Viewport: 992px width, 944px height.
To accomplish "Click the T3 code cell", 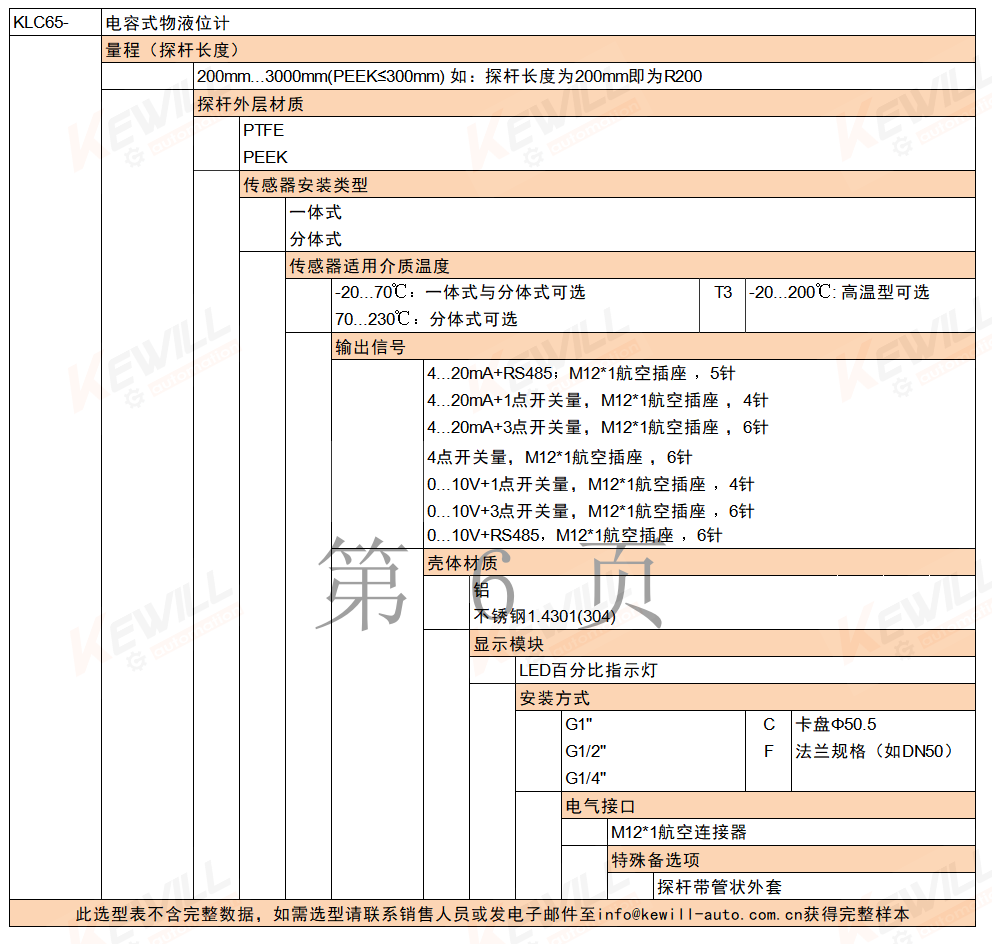I will click(722, 292).
